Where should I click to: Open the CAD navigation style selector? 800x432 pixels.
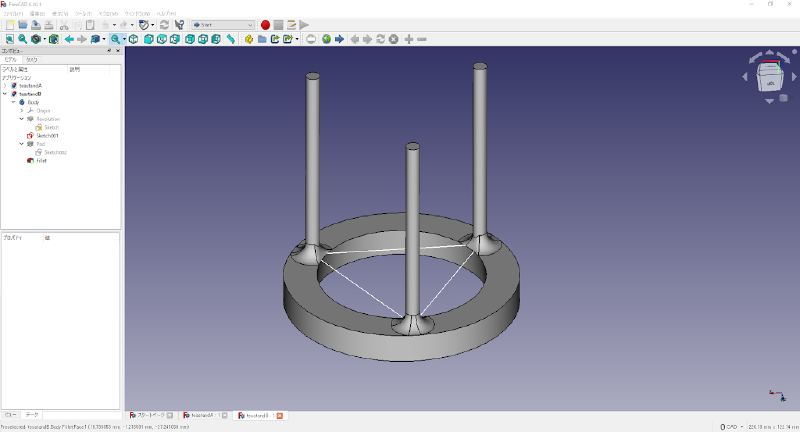731,427
